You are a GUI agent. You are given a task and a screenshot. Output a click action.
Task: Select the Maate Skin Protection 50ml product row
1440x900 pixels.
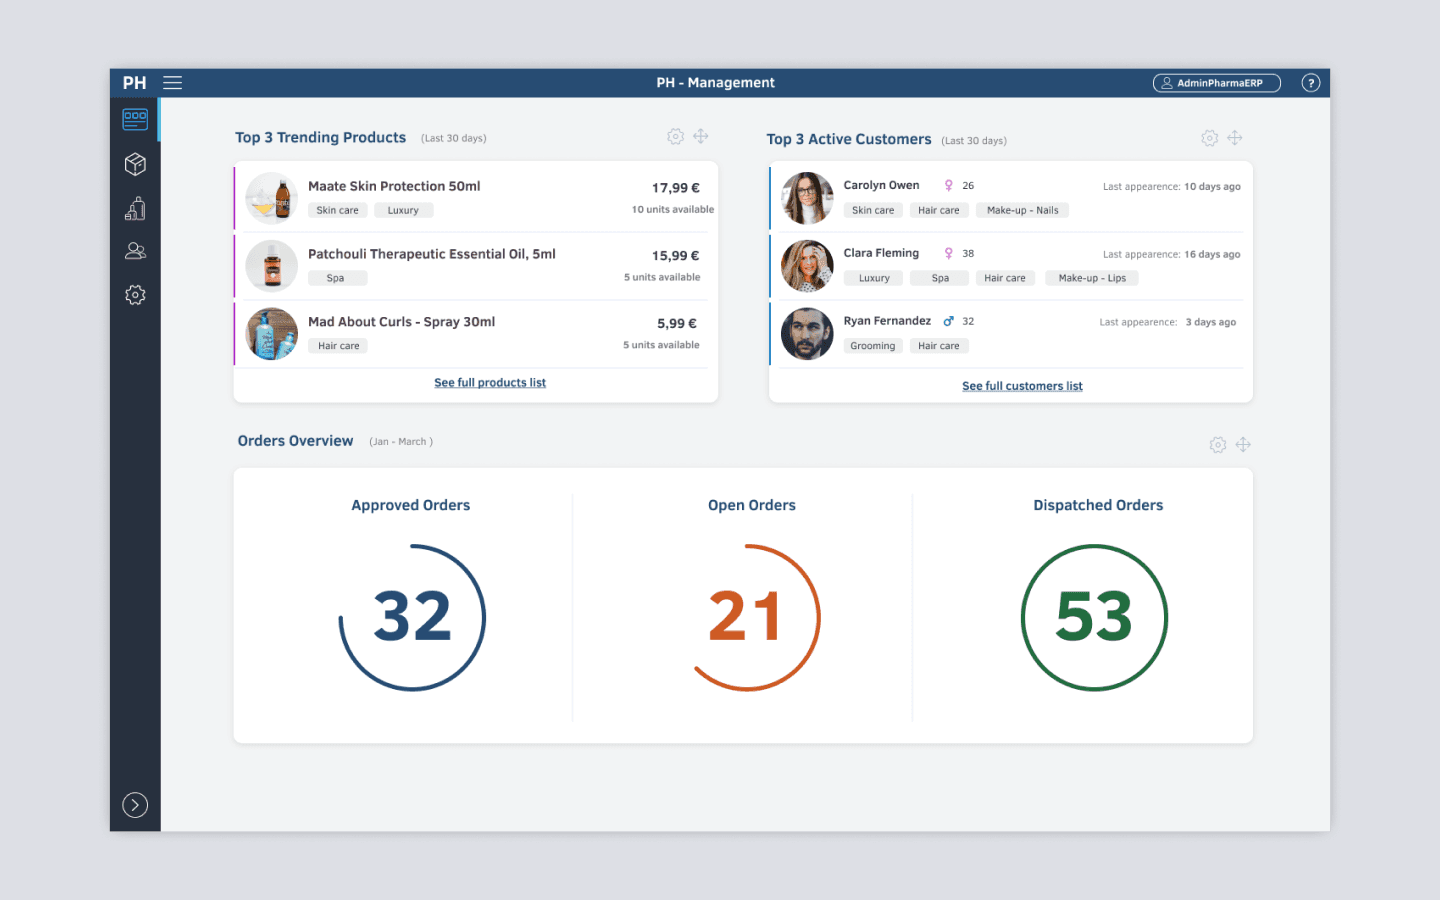[476, 197]
